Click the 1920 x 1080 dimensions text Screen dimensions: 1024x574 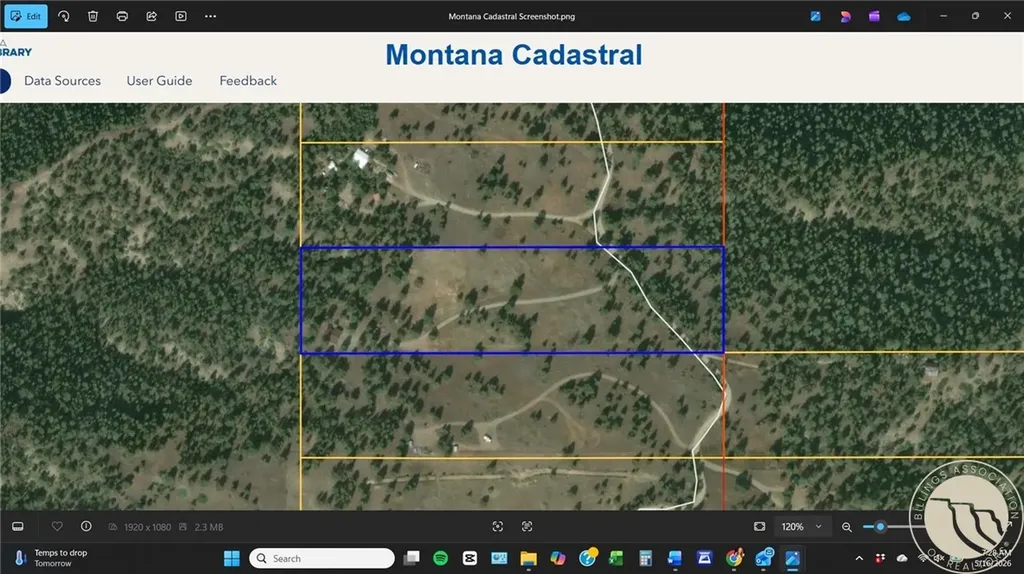[147, 527]
